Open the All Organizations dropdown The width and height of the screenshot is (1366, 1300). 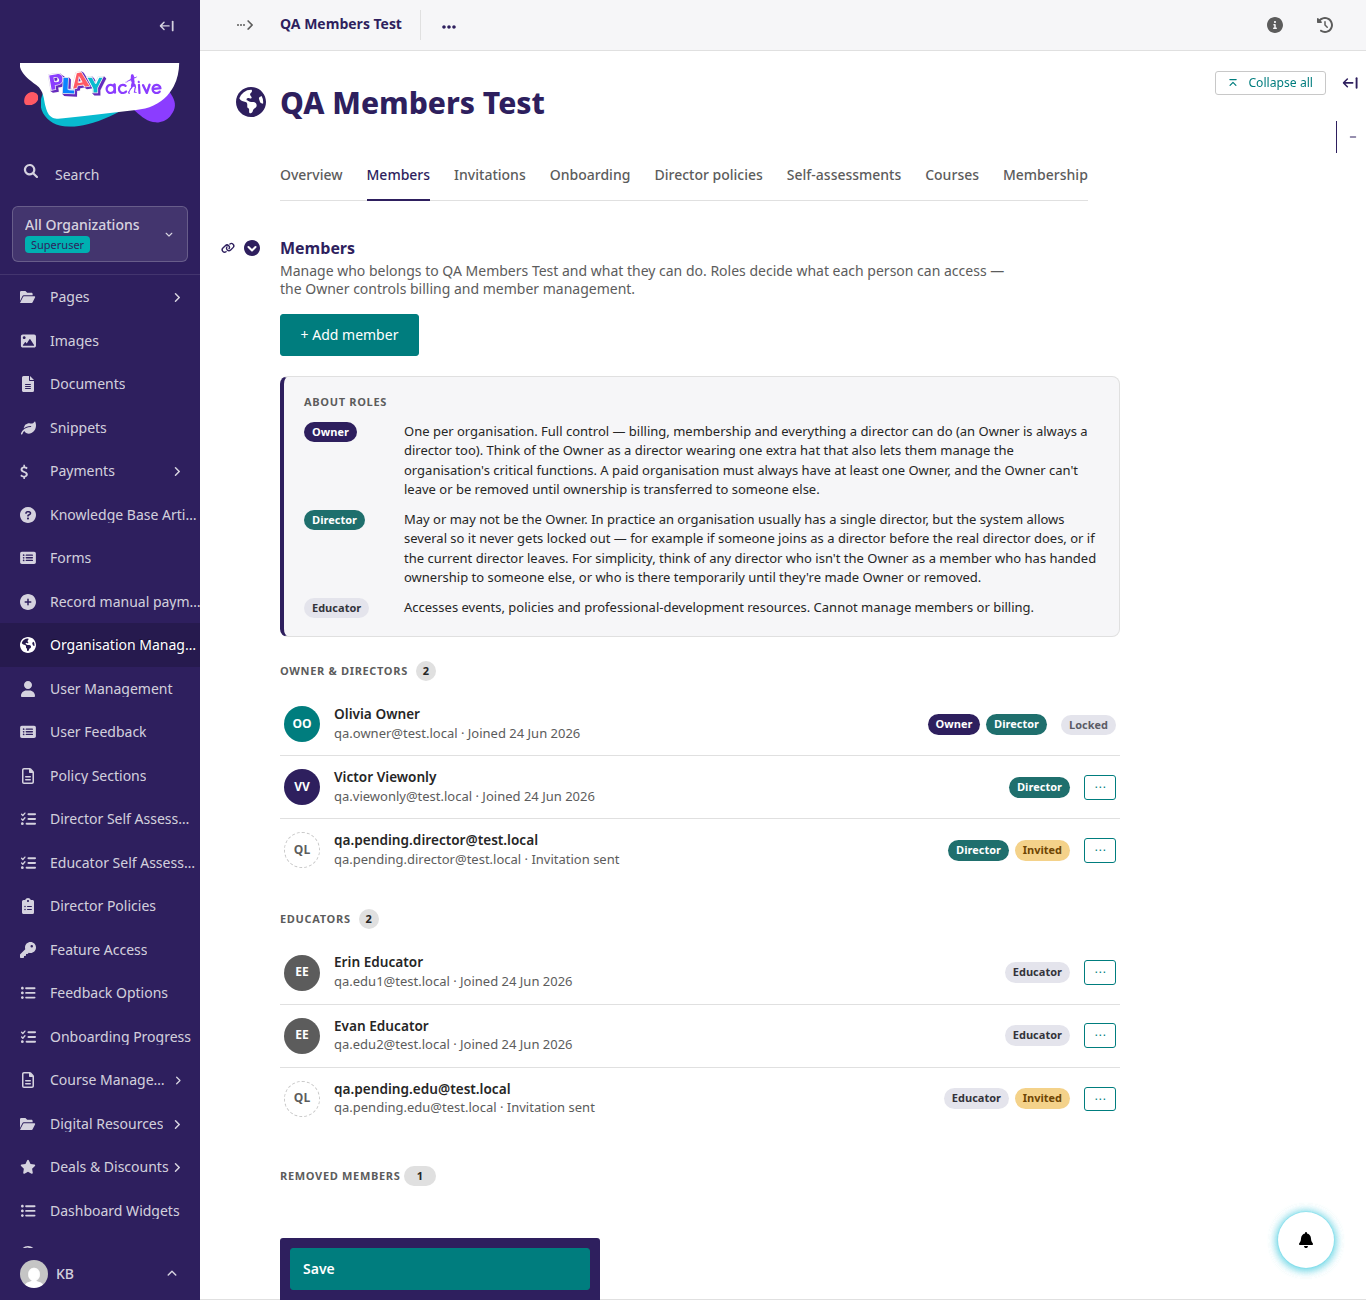point(100,234)
